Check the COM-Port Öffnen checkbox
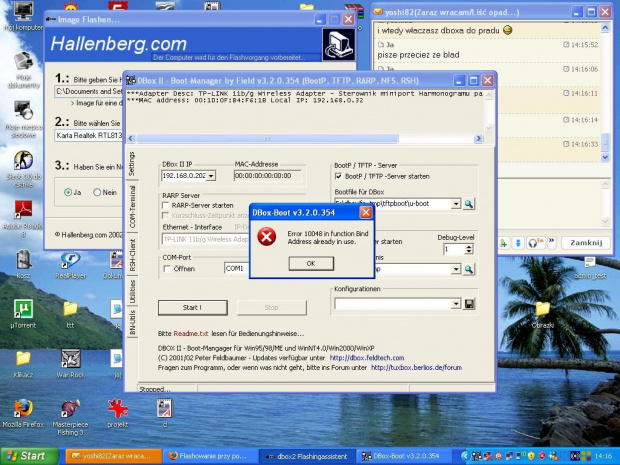Viewport: 620px width, 465px height. [167, 269]
